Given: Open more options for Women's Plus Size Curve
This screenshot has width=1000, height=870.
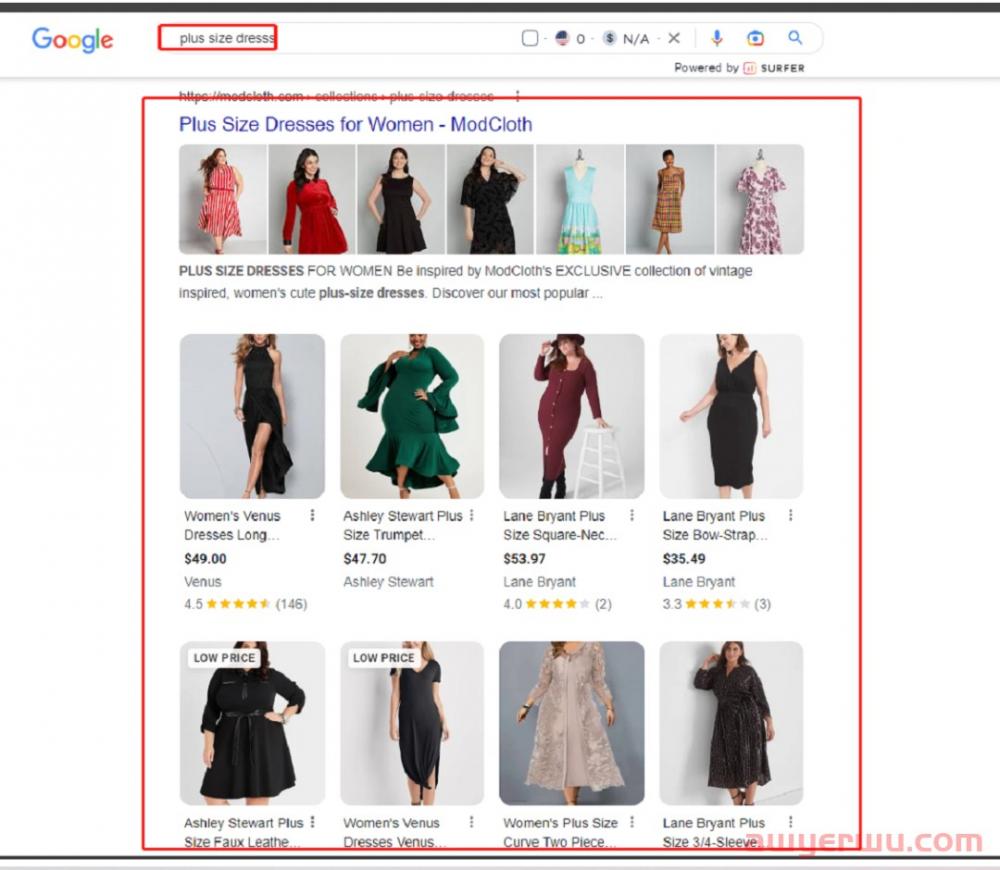Looking at the screenshot, I should tap(631, 822).
